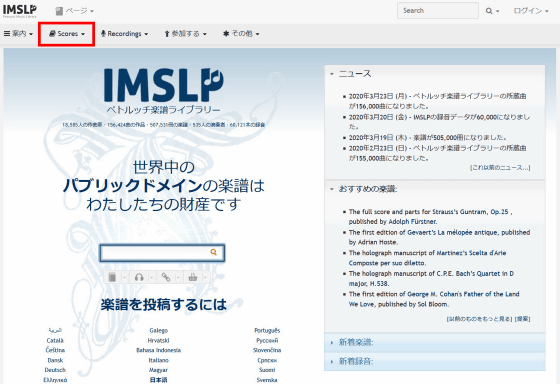
Task: Click the 2020年3月19日 news entry text
Action: [428, 138]
